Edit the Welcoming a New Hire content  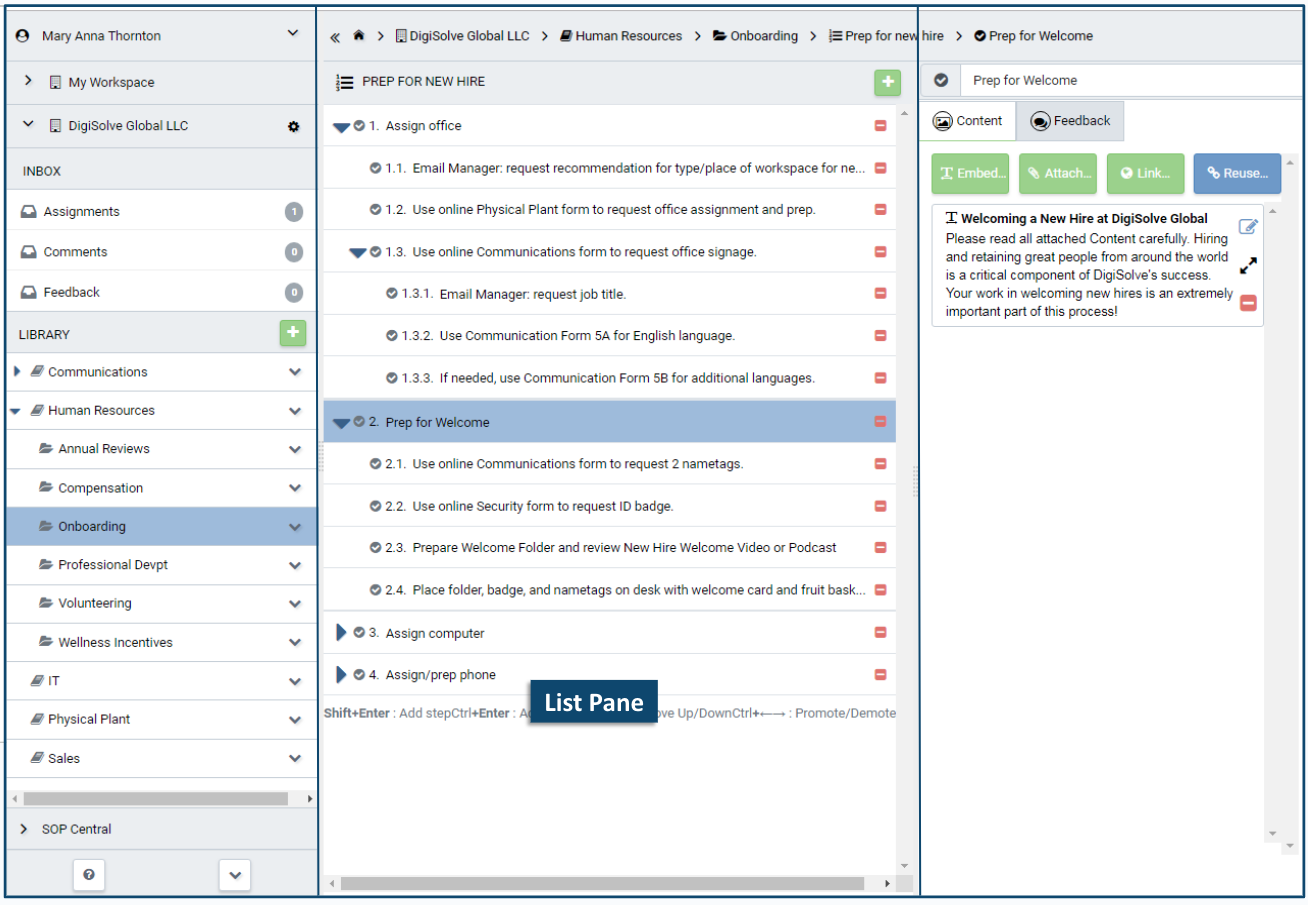(x=1248, y=227)
